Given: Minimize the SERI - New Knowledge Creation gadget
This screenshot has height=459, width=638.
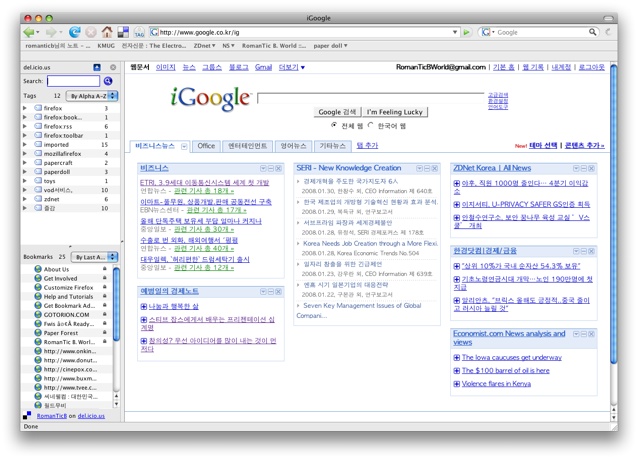Looking at the screenshot, I should click(x=427, y=168).
